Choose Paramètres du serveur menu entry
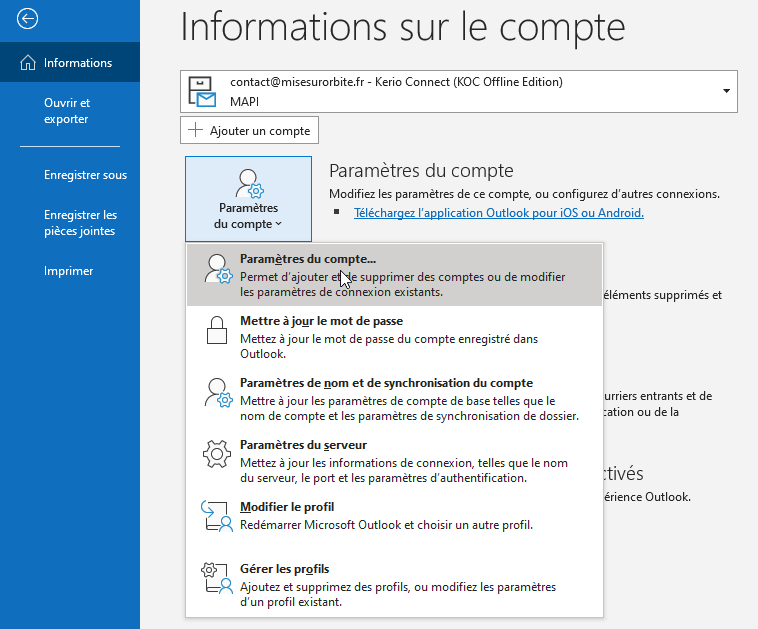The image size is (758, 629). pos(305,445)
